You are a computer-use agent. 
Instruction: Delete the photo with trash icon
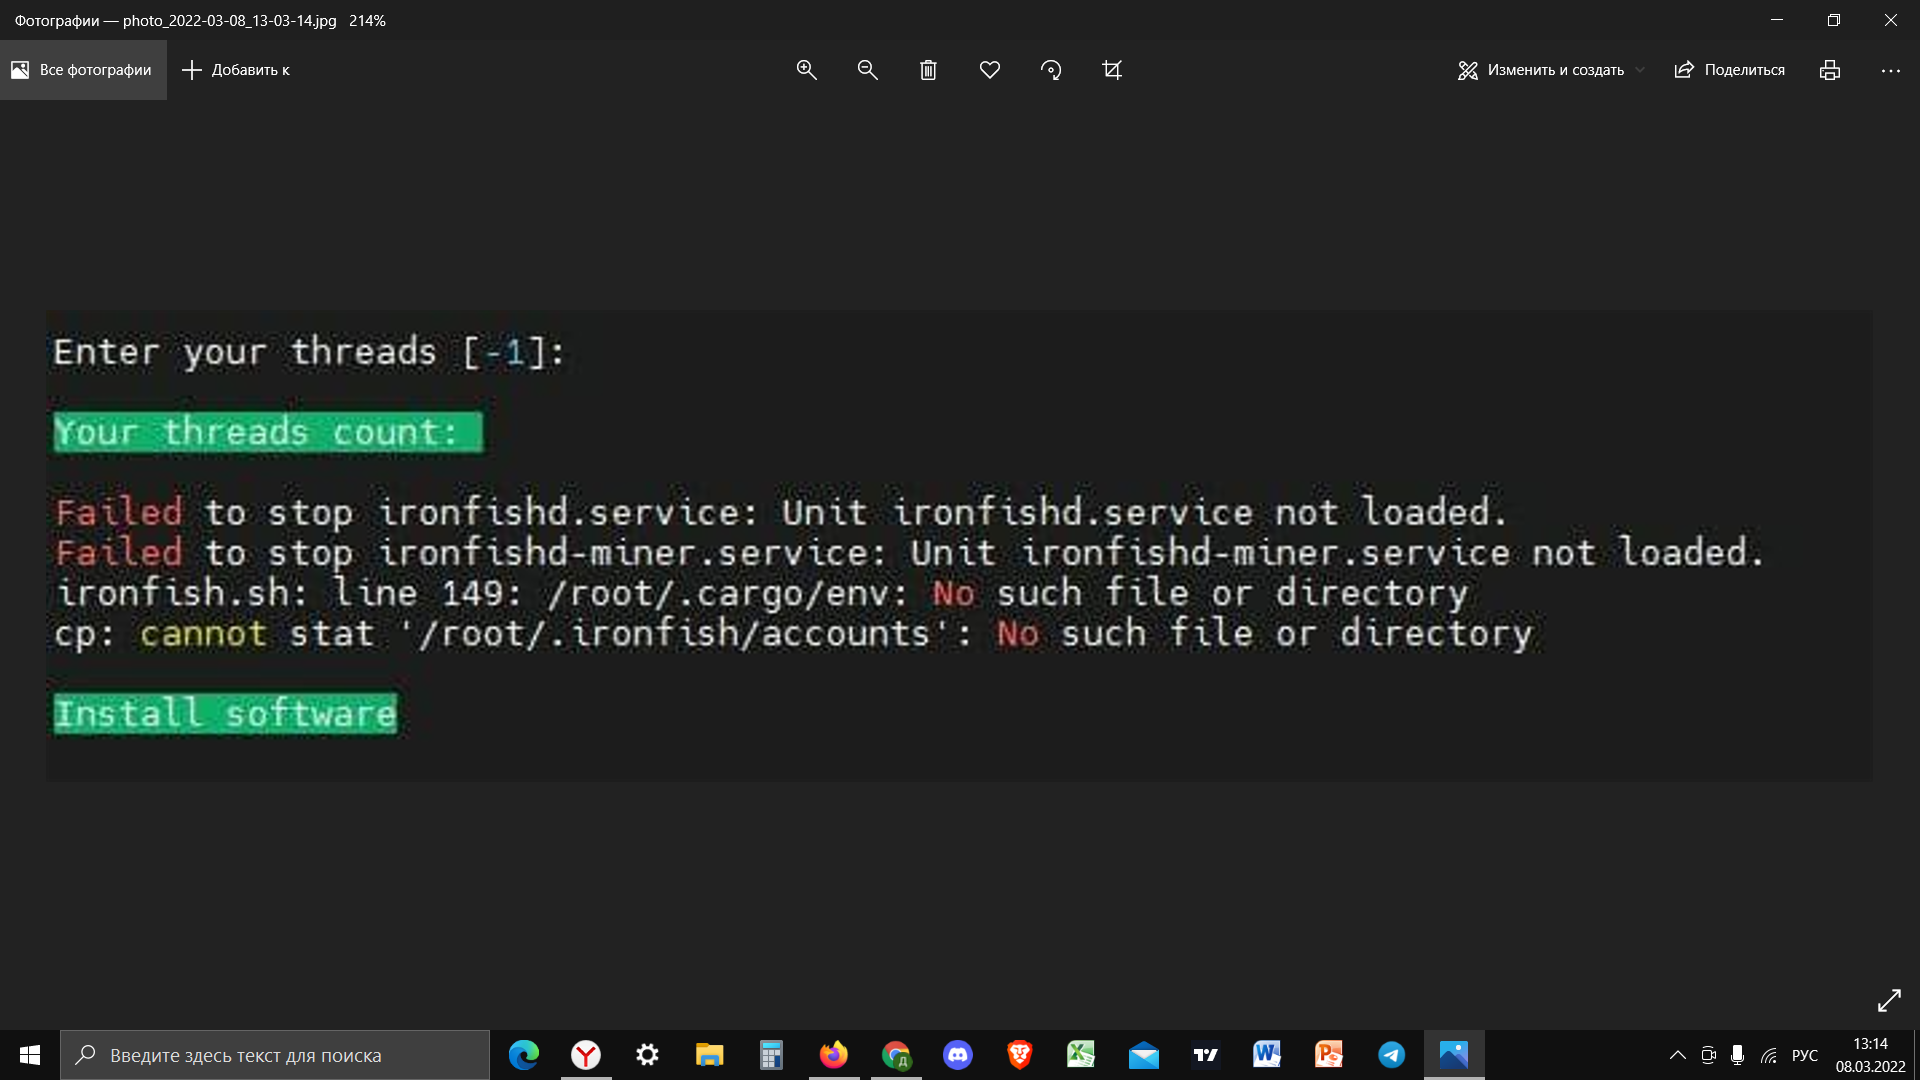coord(928,70)
